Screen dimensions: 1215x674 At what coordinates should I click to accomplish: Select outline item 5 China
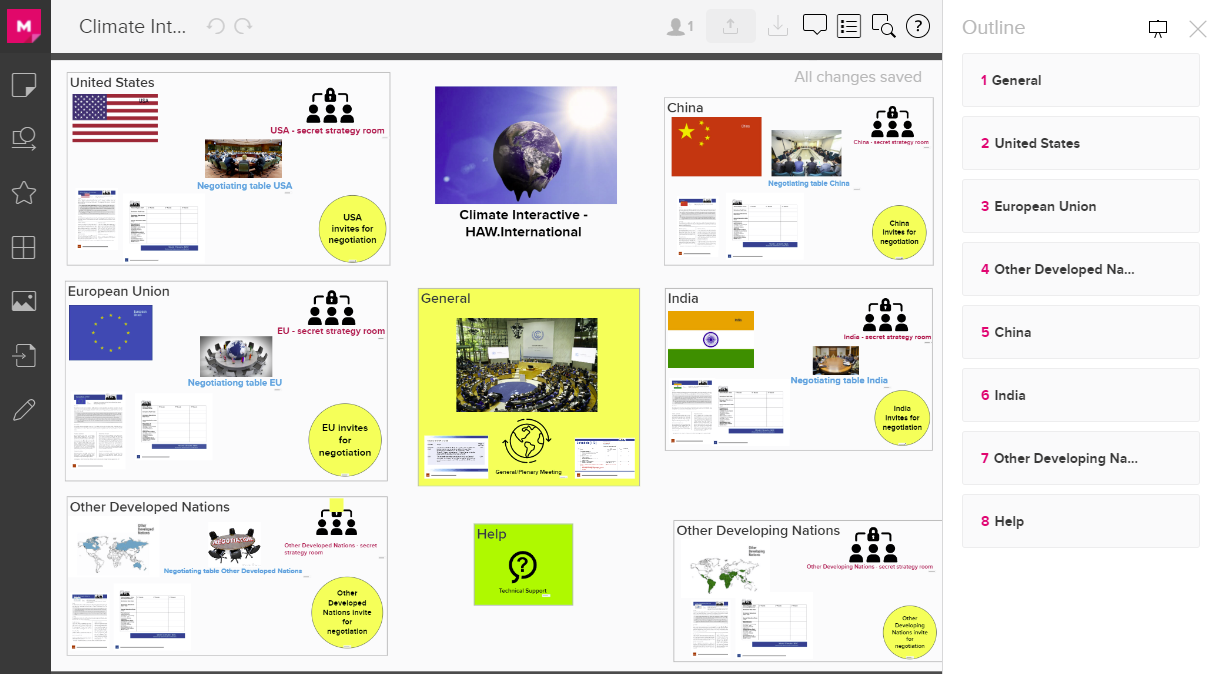pos(1080,332)
